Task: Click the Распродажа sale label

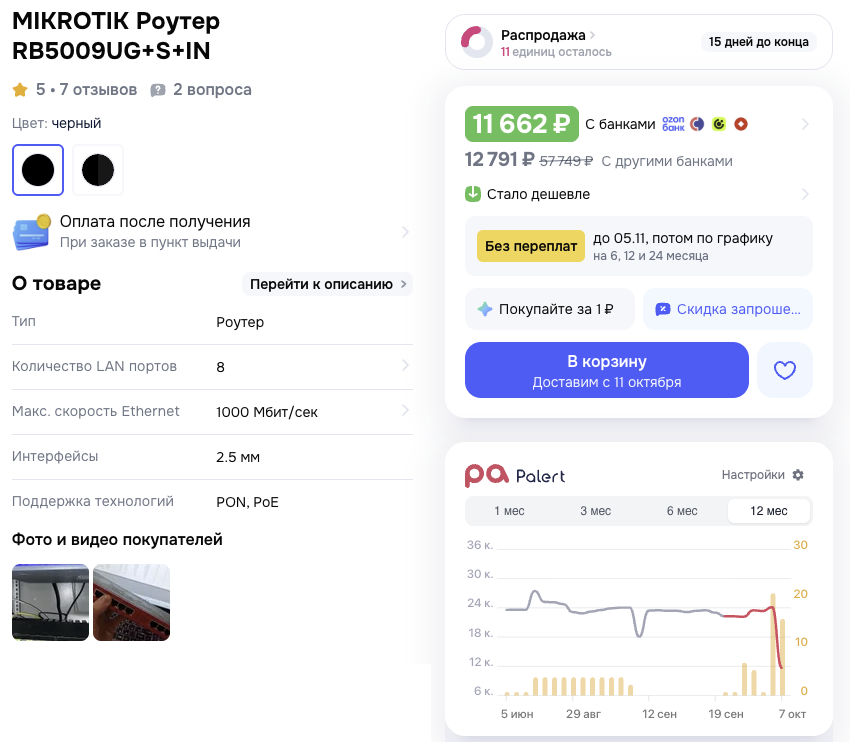Action: 543,35
